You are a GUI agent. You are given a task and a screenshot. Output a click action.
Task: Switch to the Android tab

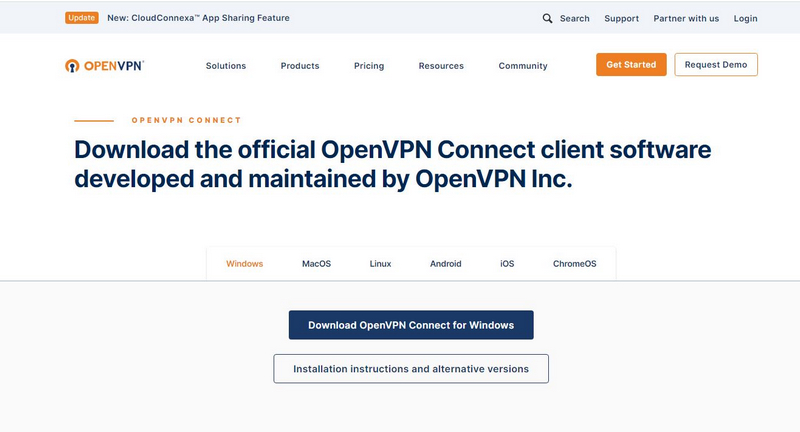[445, 264]
